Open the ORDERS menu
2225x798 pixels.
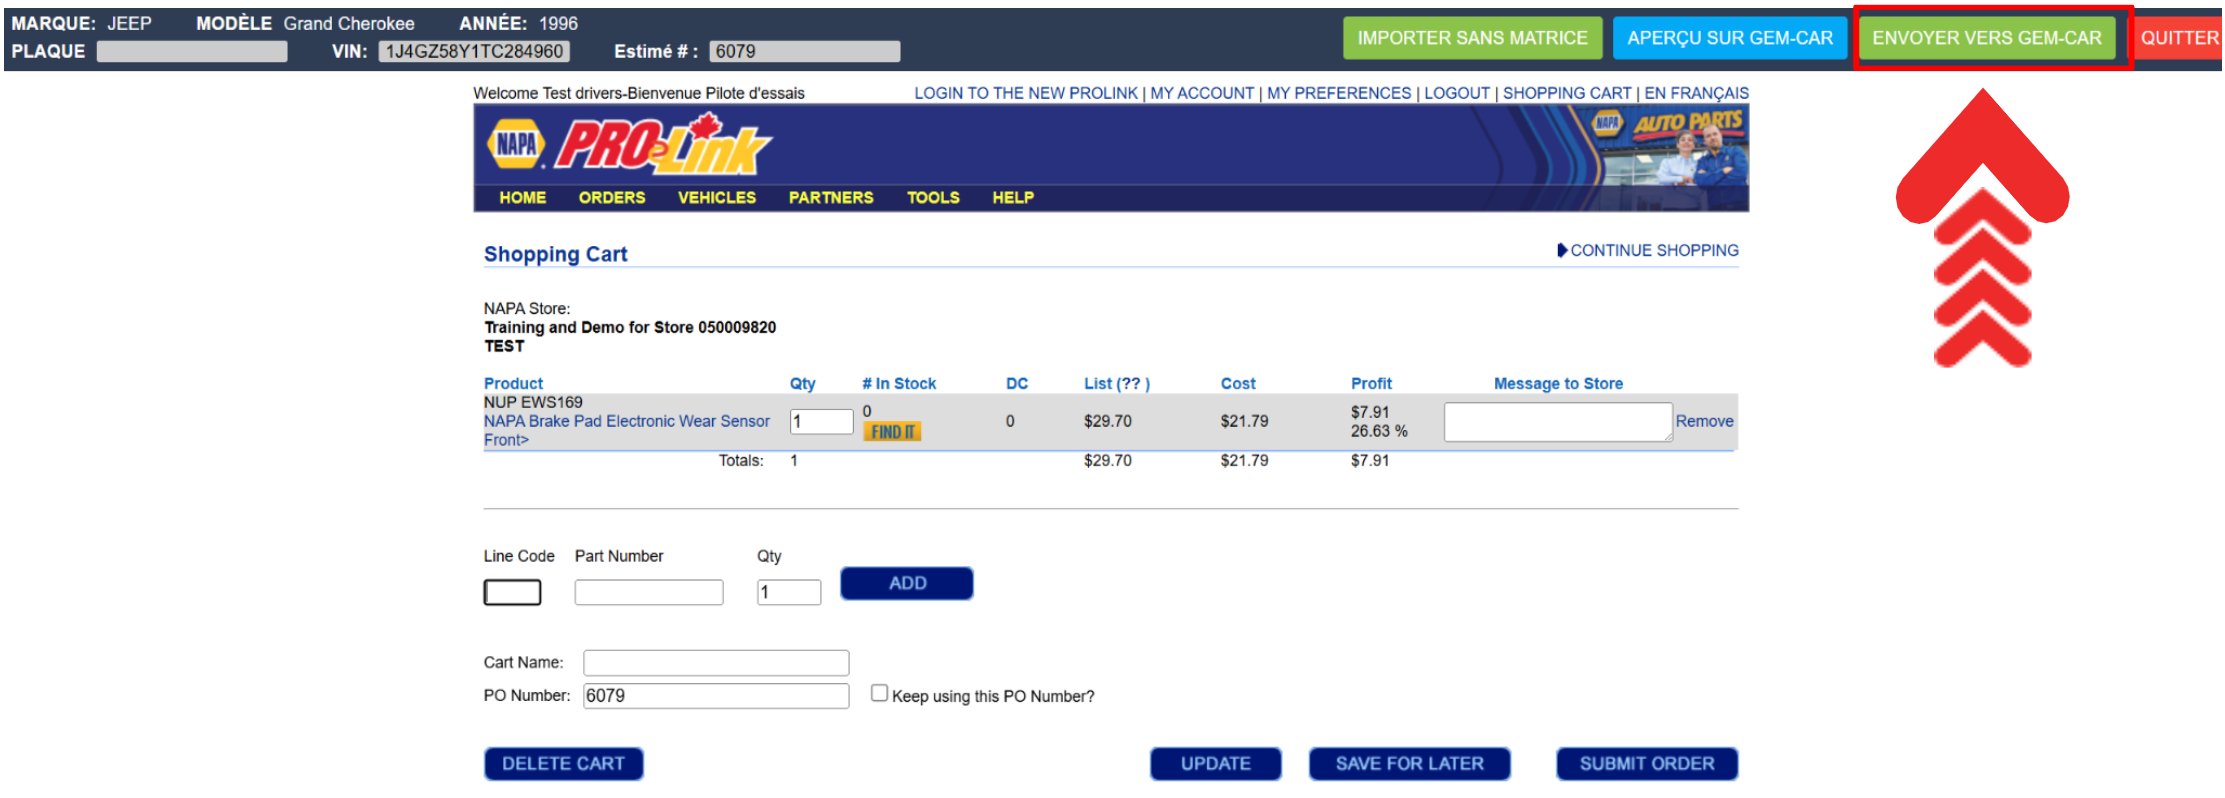[x=611, y=198]
